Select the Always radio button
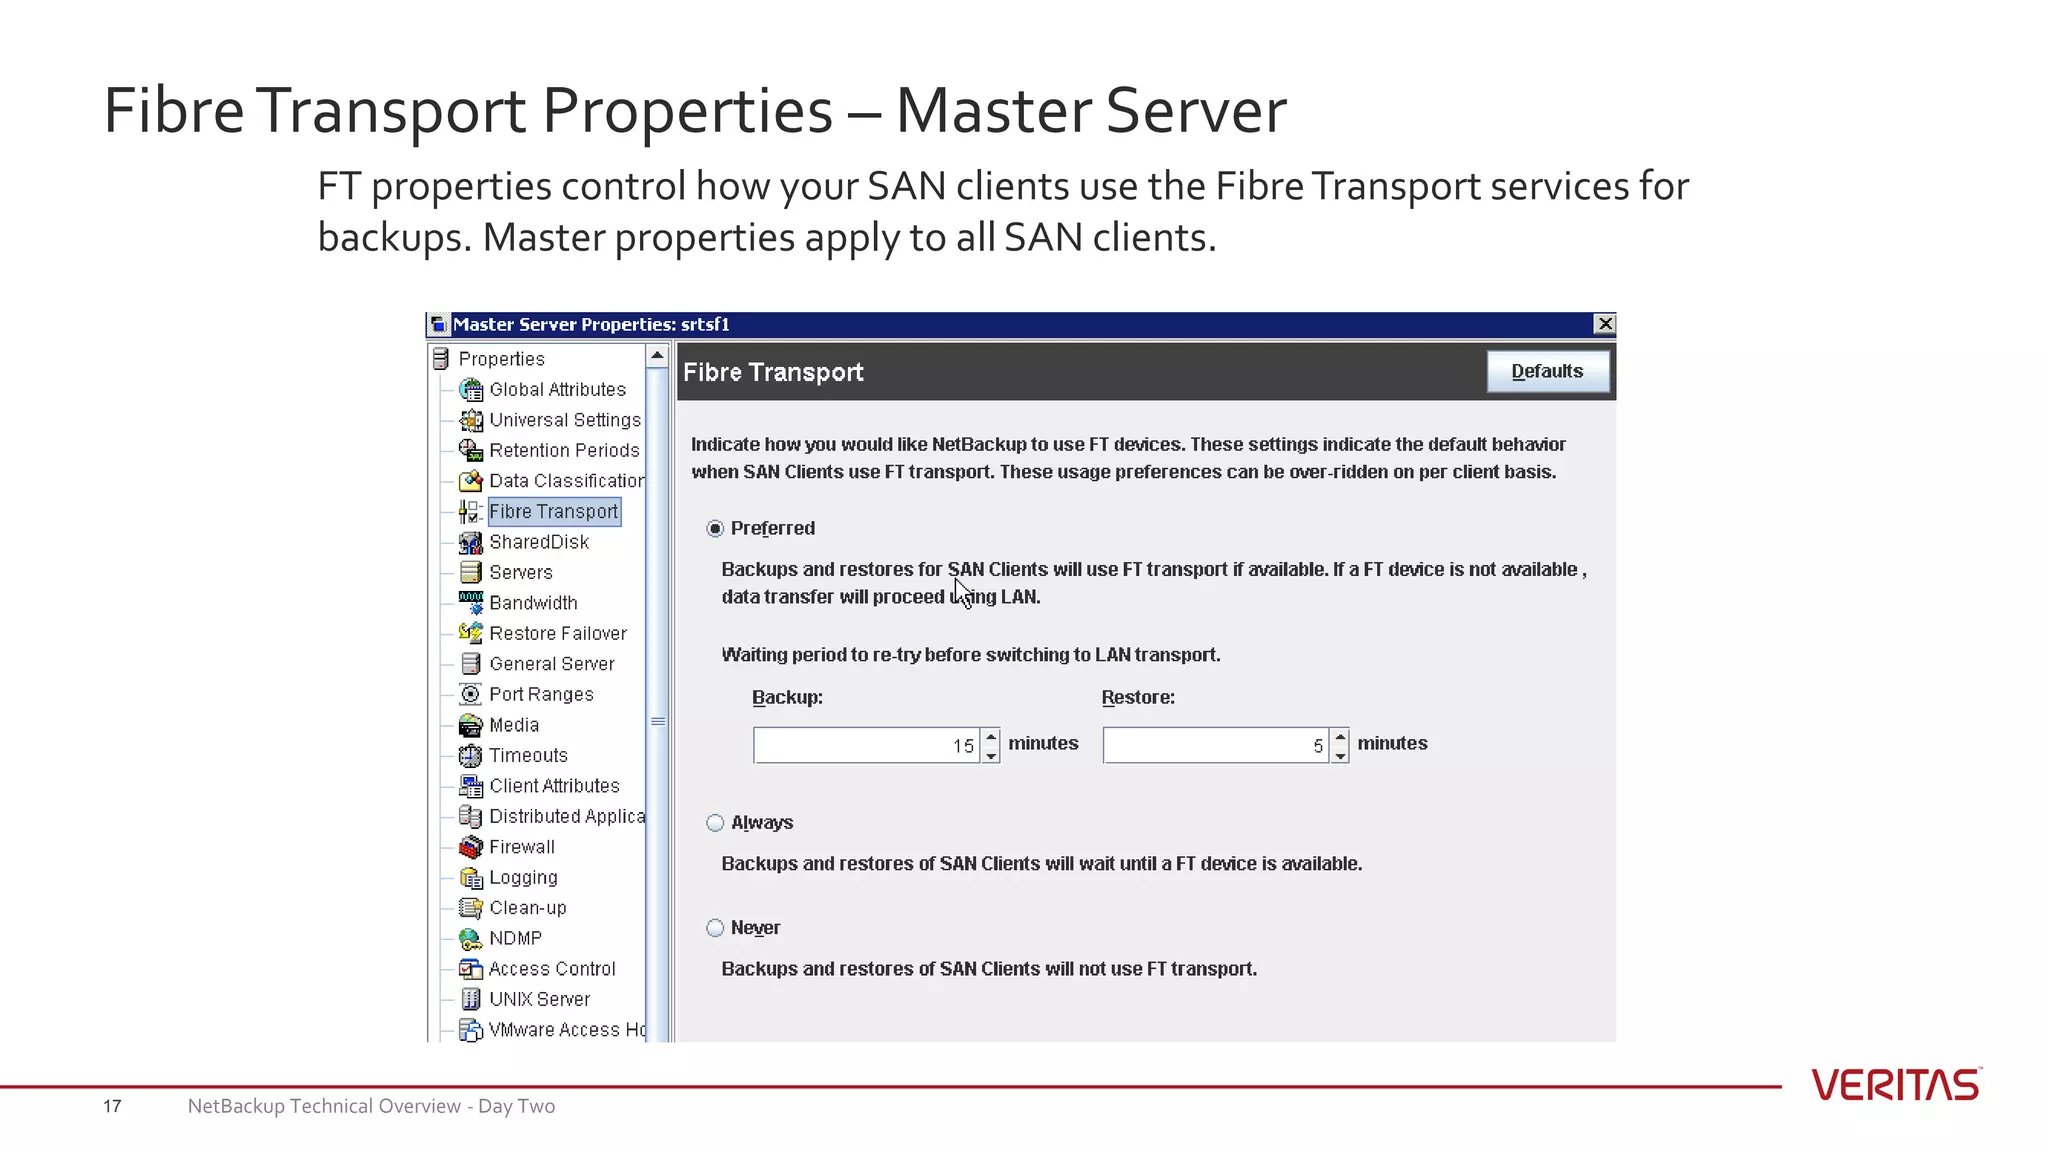This screenshot has height=1152, width=2048. [x=715, y=823]
